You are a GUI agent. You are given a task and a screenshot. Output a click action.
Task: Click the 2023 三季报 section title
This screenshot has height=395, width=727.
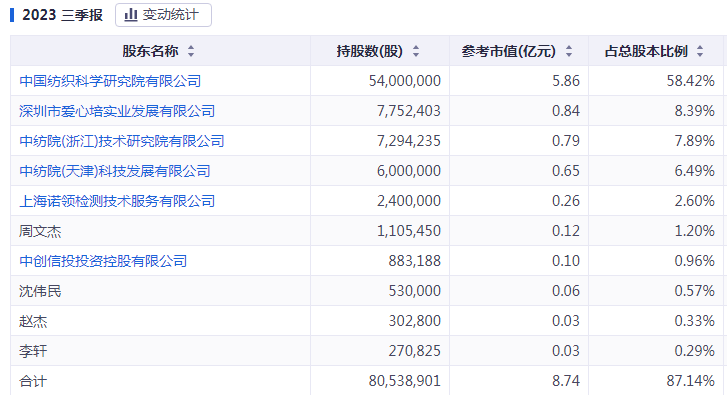[x=62, y=15]
